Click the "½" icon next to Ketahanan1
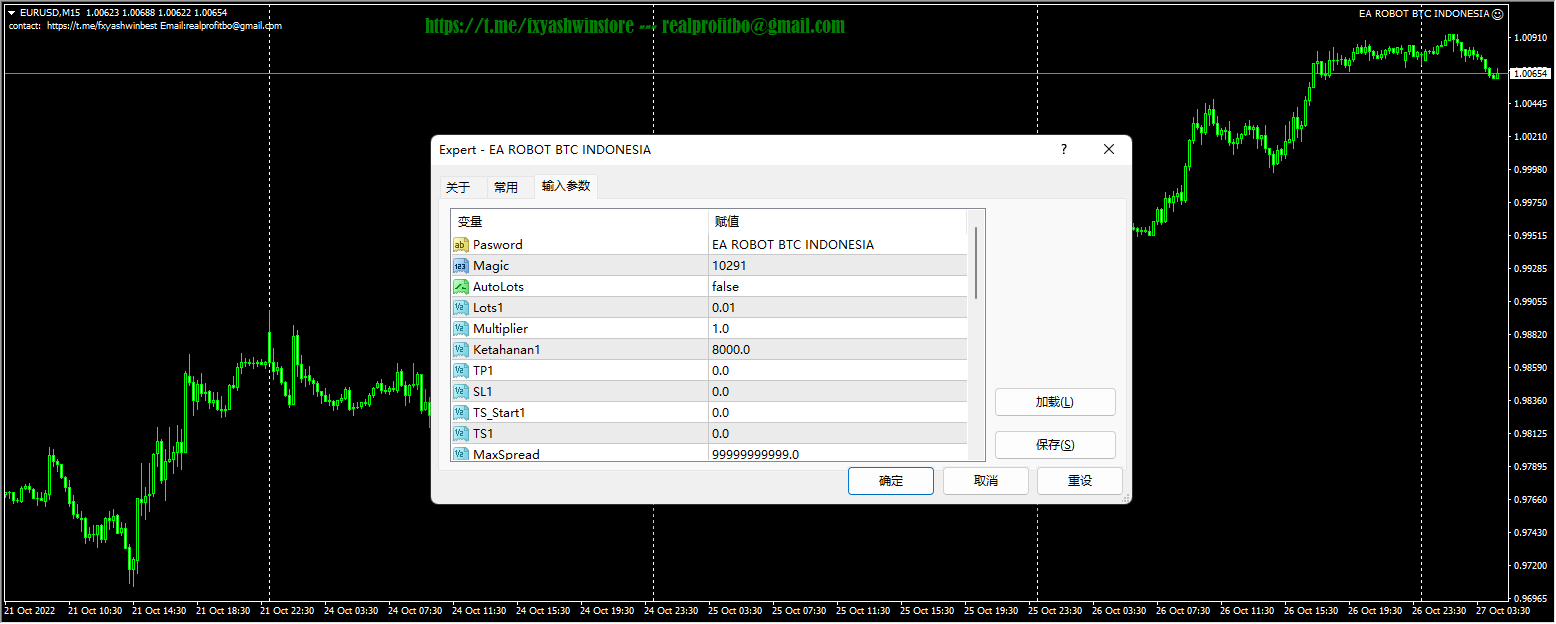 coord(461,349)
